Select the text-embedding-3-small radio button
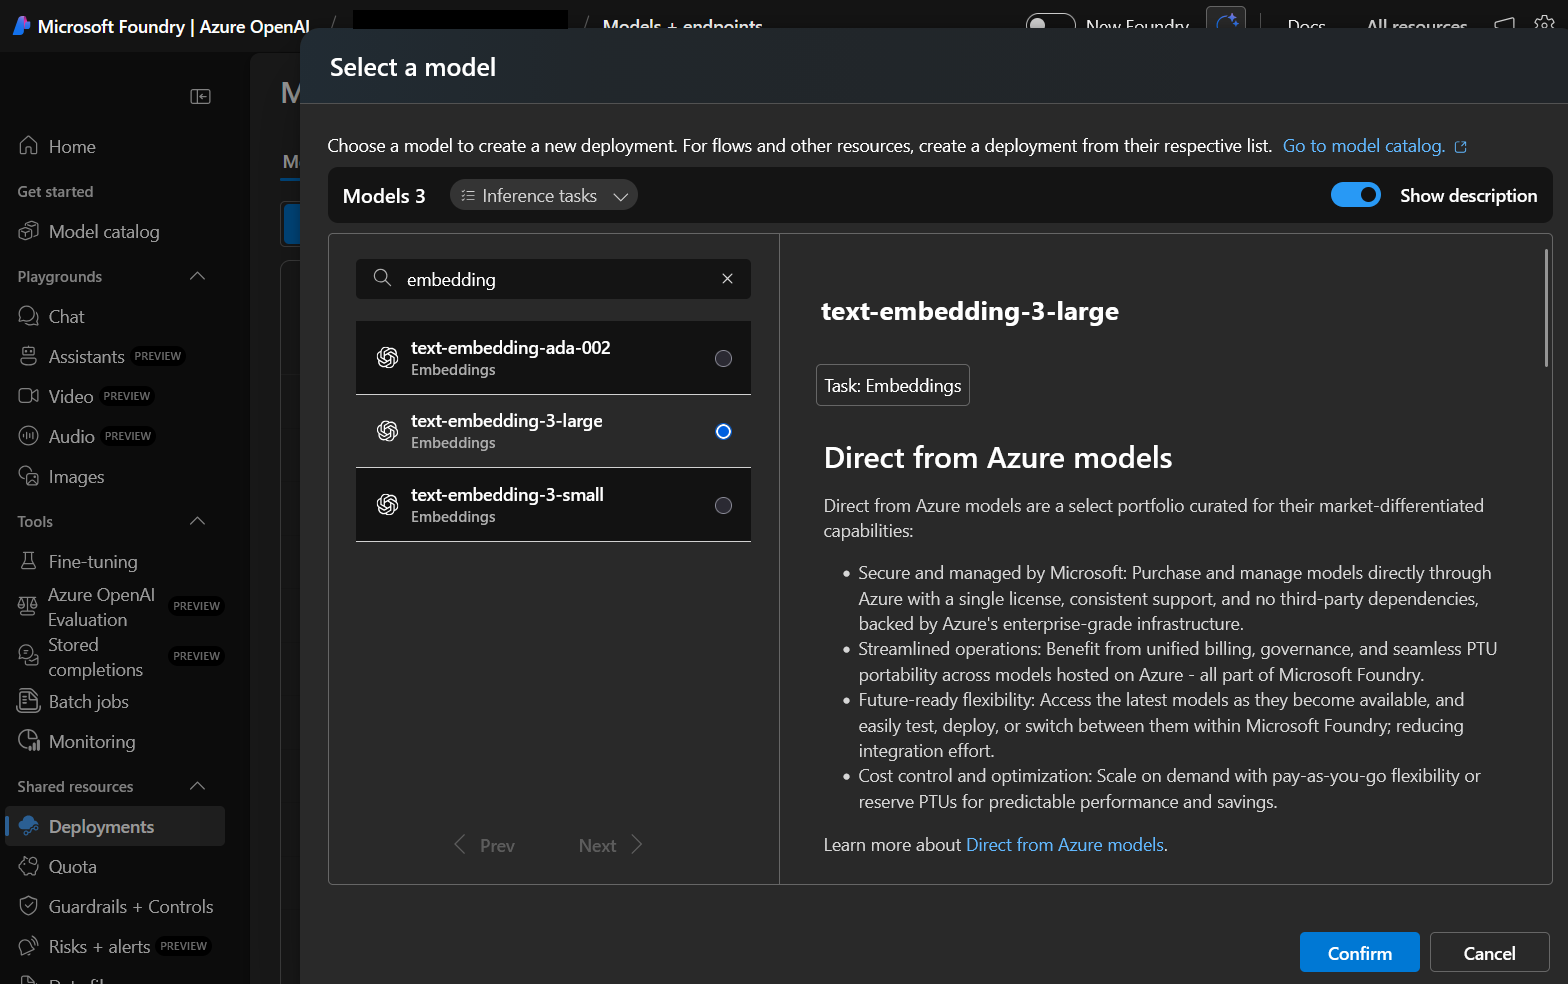The width and height of the screenshot is (1568, 984). coord(723,505)
